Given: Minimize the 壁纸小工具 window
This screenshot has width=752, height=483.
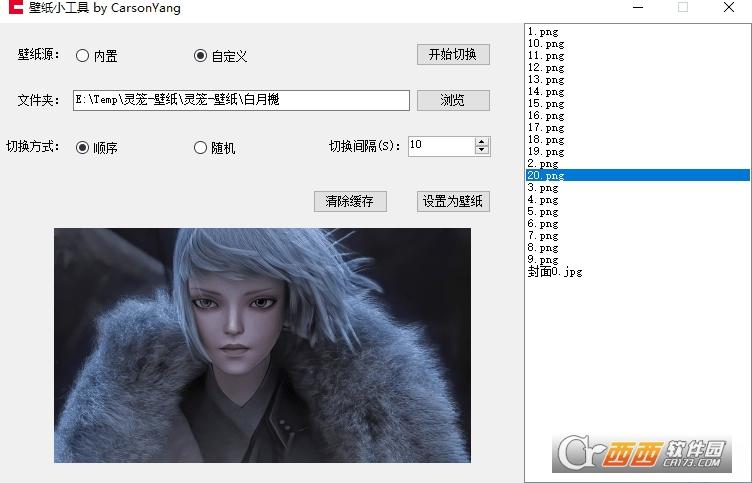Looking at the screenshot, I should (638, 7).
